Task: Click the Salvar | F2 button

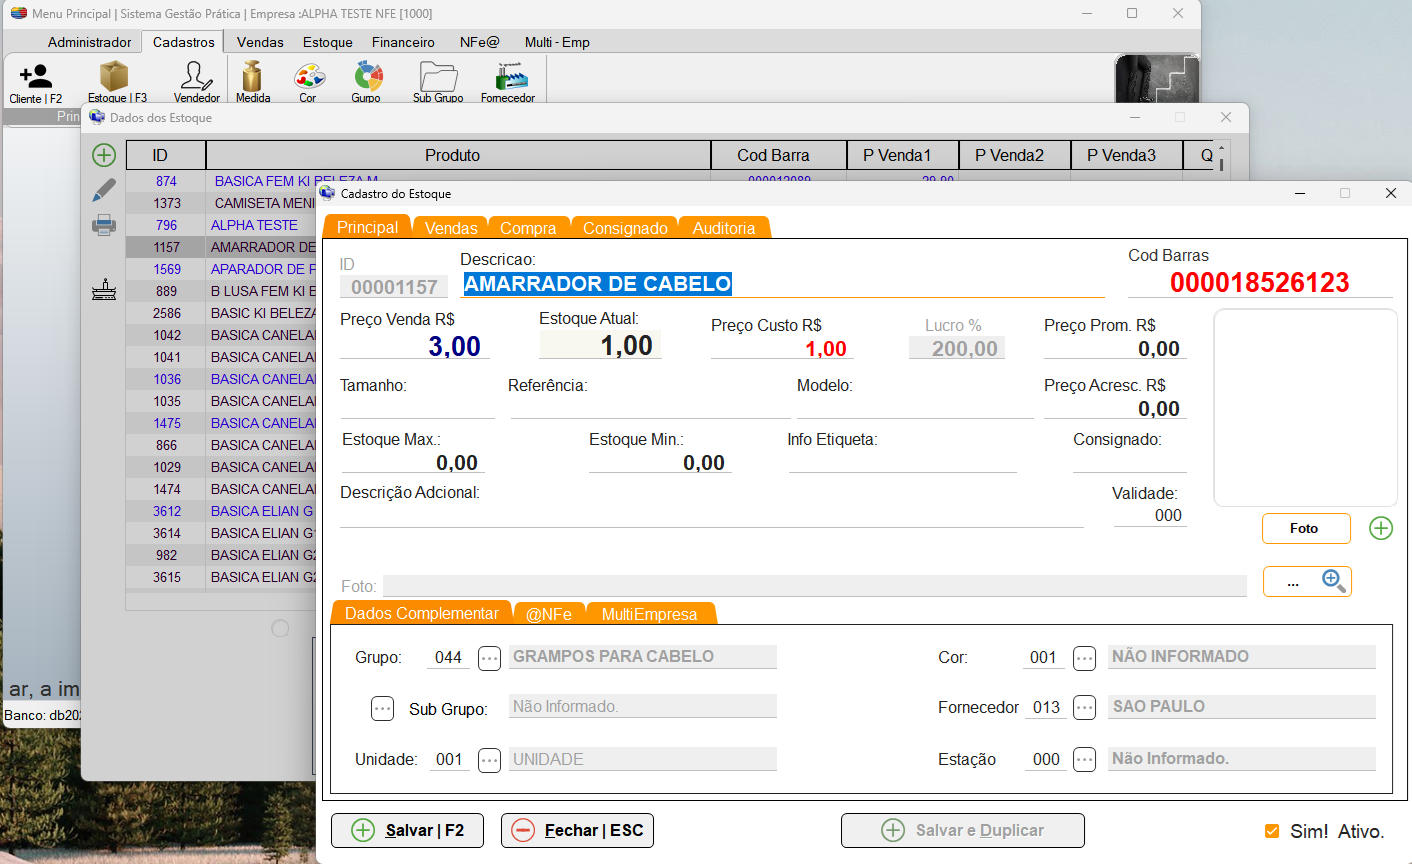Action: pyautogui.click(x=408, y=830)
